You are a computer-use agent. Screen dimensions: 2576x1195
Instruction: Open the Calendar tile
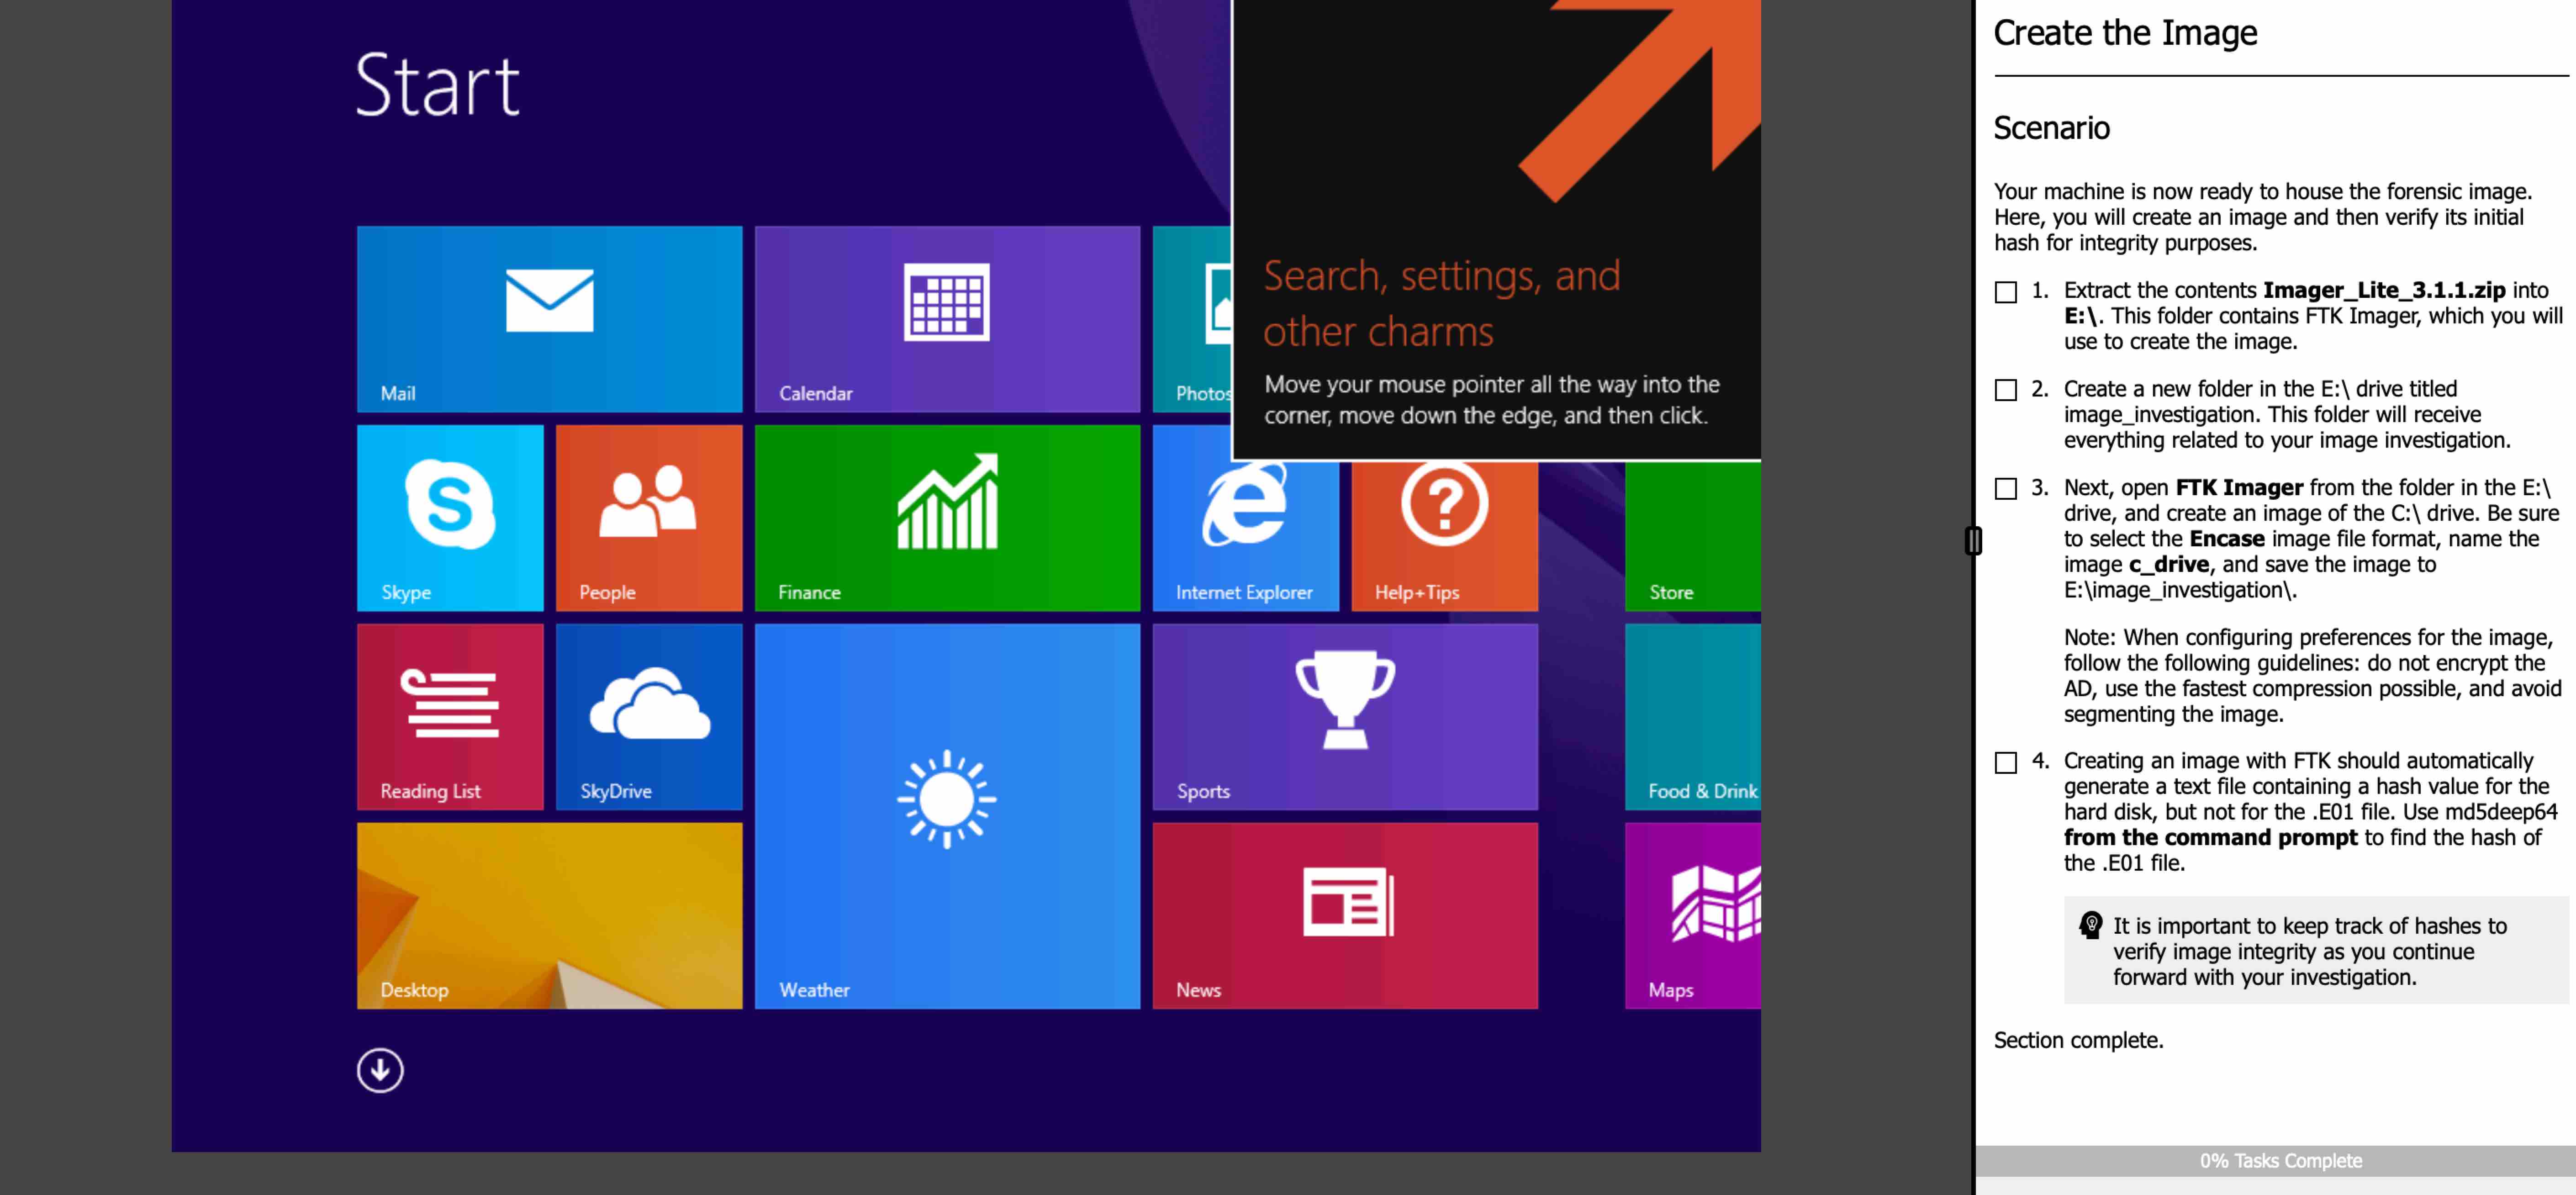click(x=946, y=318)
